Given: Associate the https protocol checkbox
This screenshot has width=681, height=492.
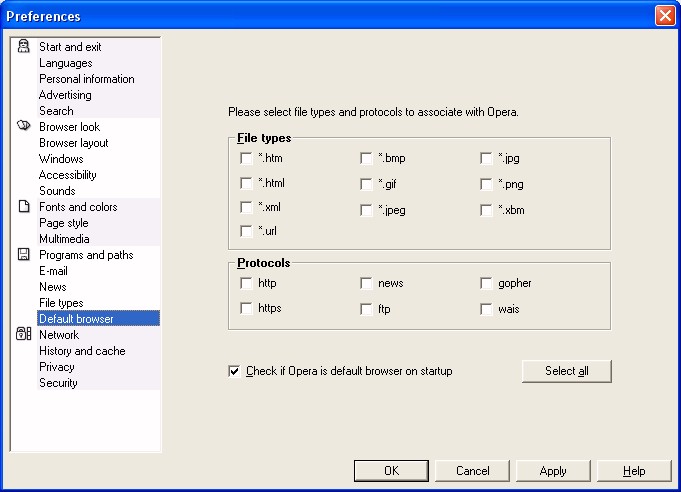Looking at the screenshot, I should point(246,308).
